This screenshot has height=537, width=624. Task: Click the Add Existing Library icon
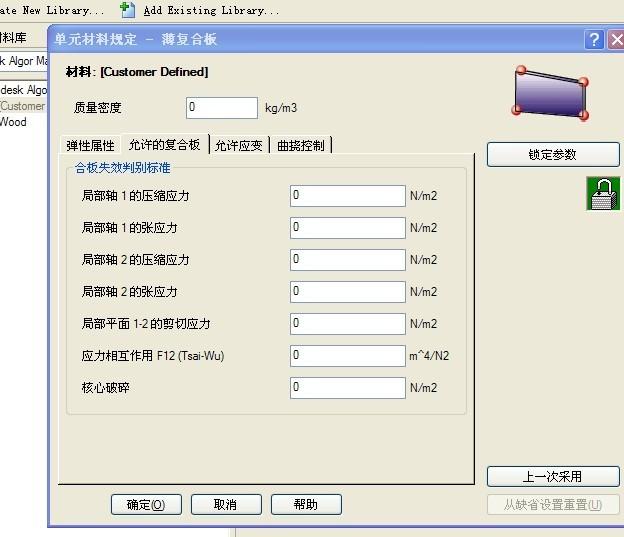click(x=127, y=10)
